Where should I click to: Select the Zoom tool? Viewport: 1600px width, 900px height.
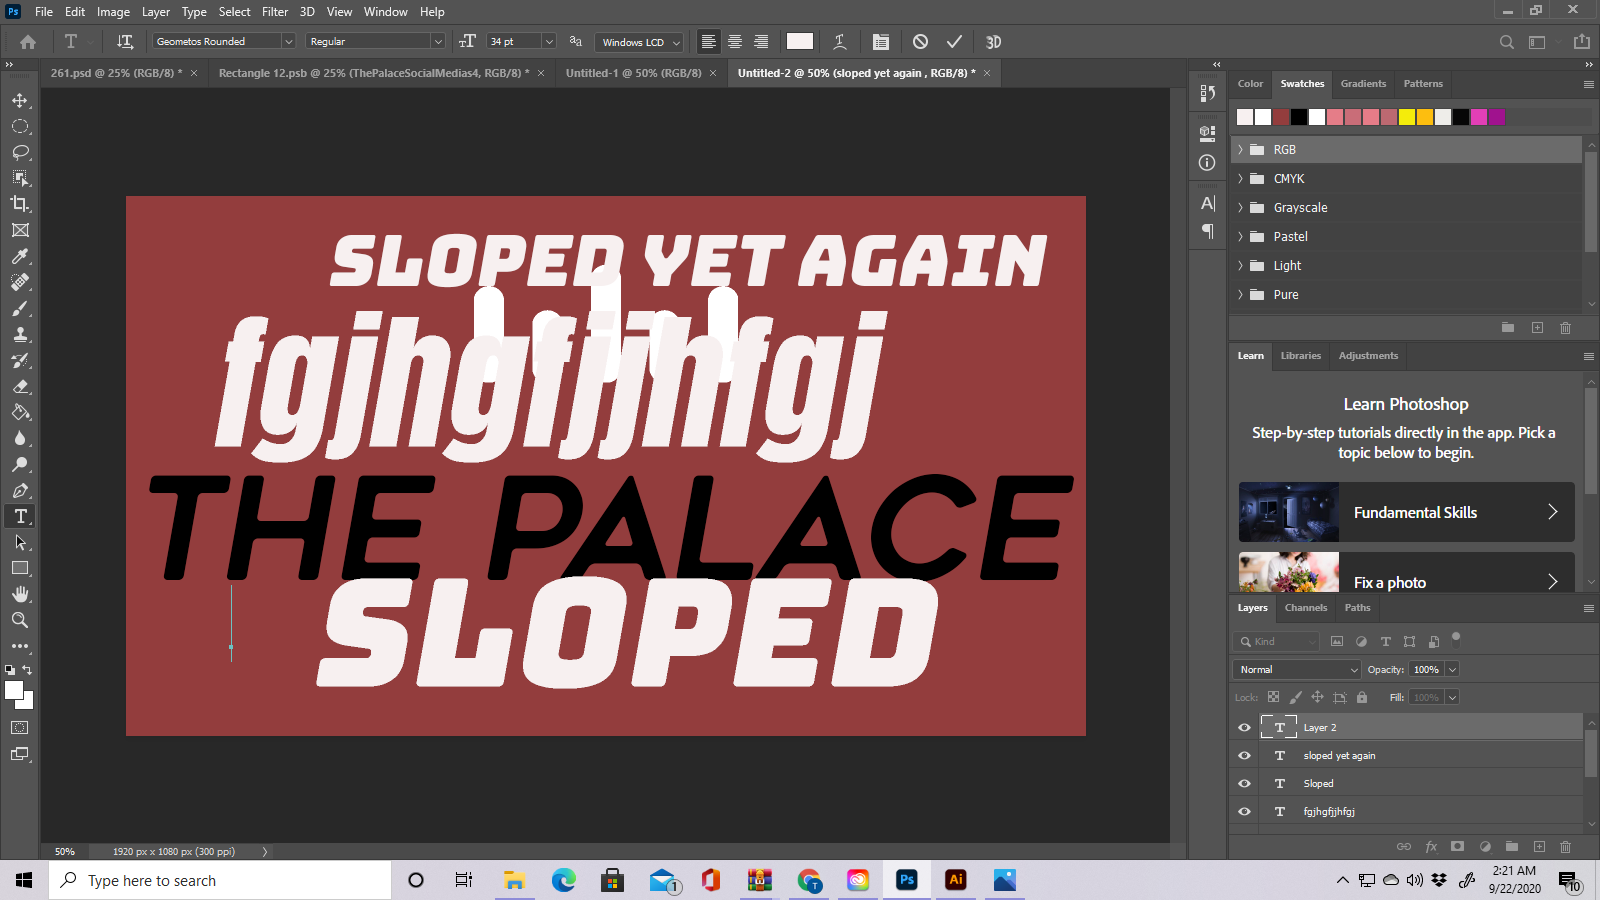tap(20, 619)
